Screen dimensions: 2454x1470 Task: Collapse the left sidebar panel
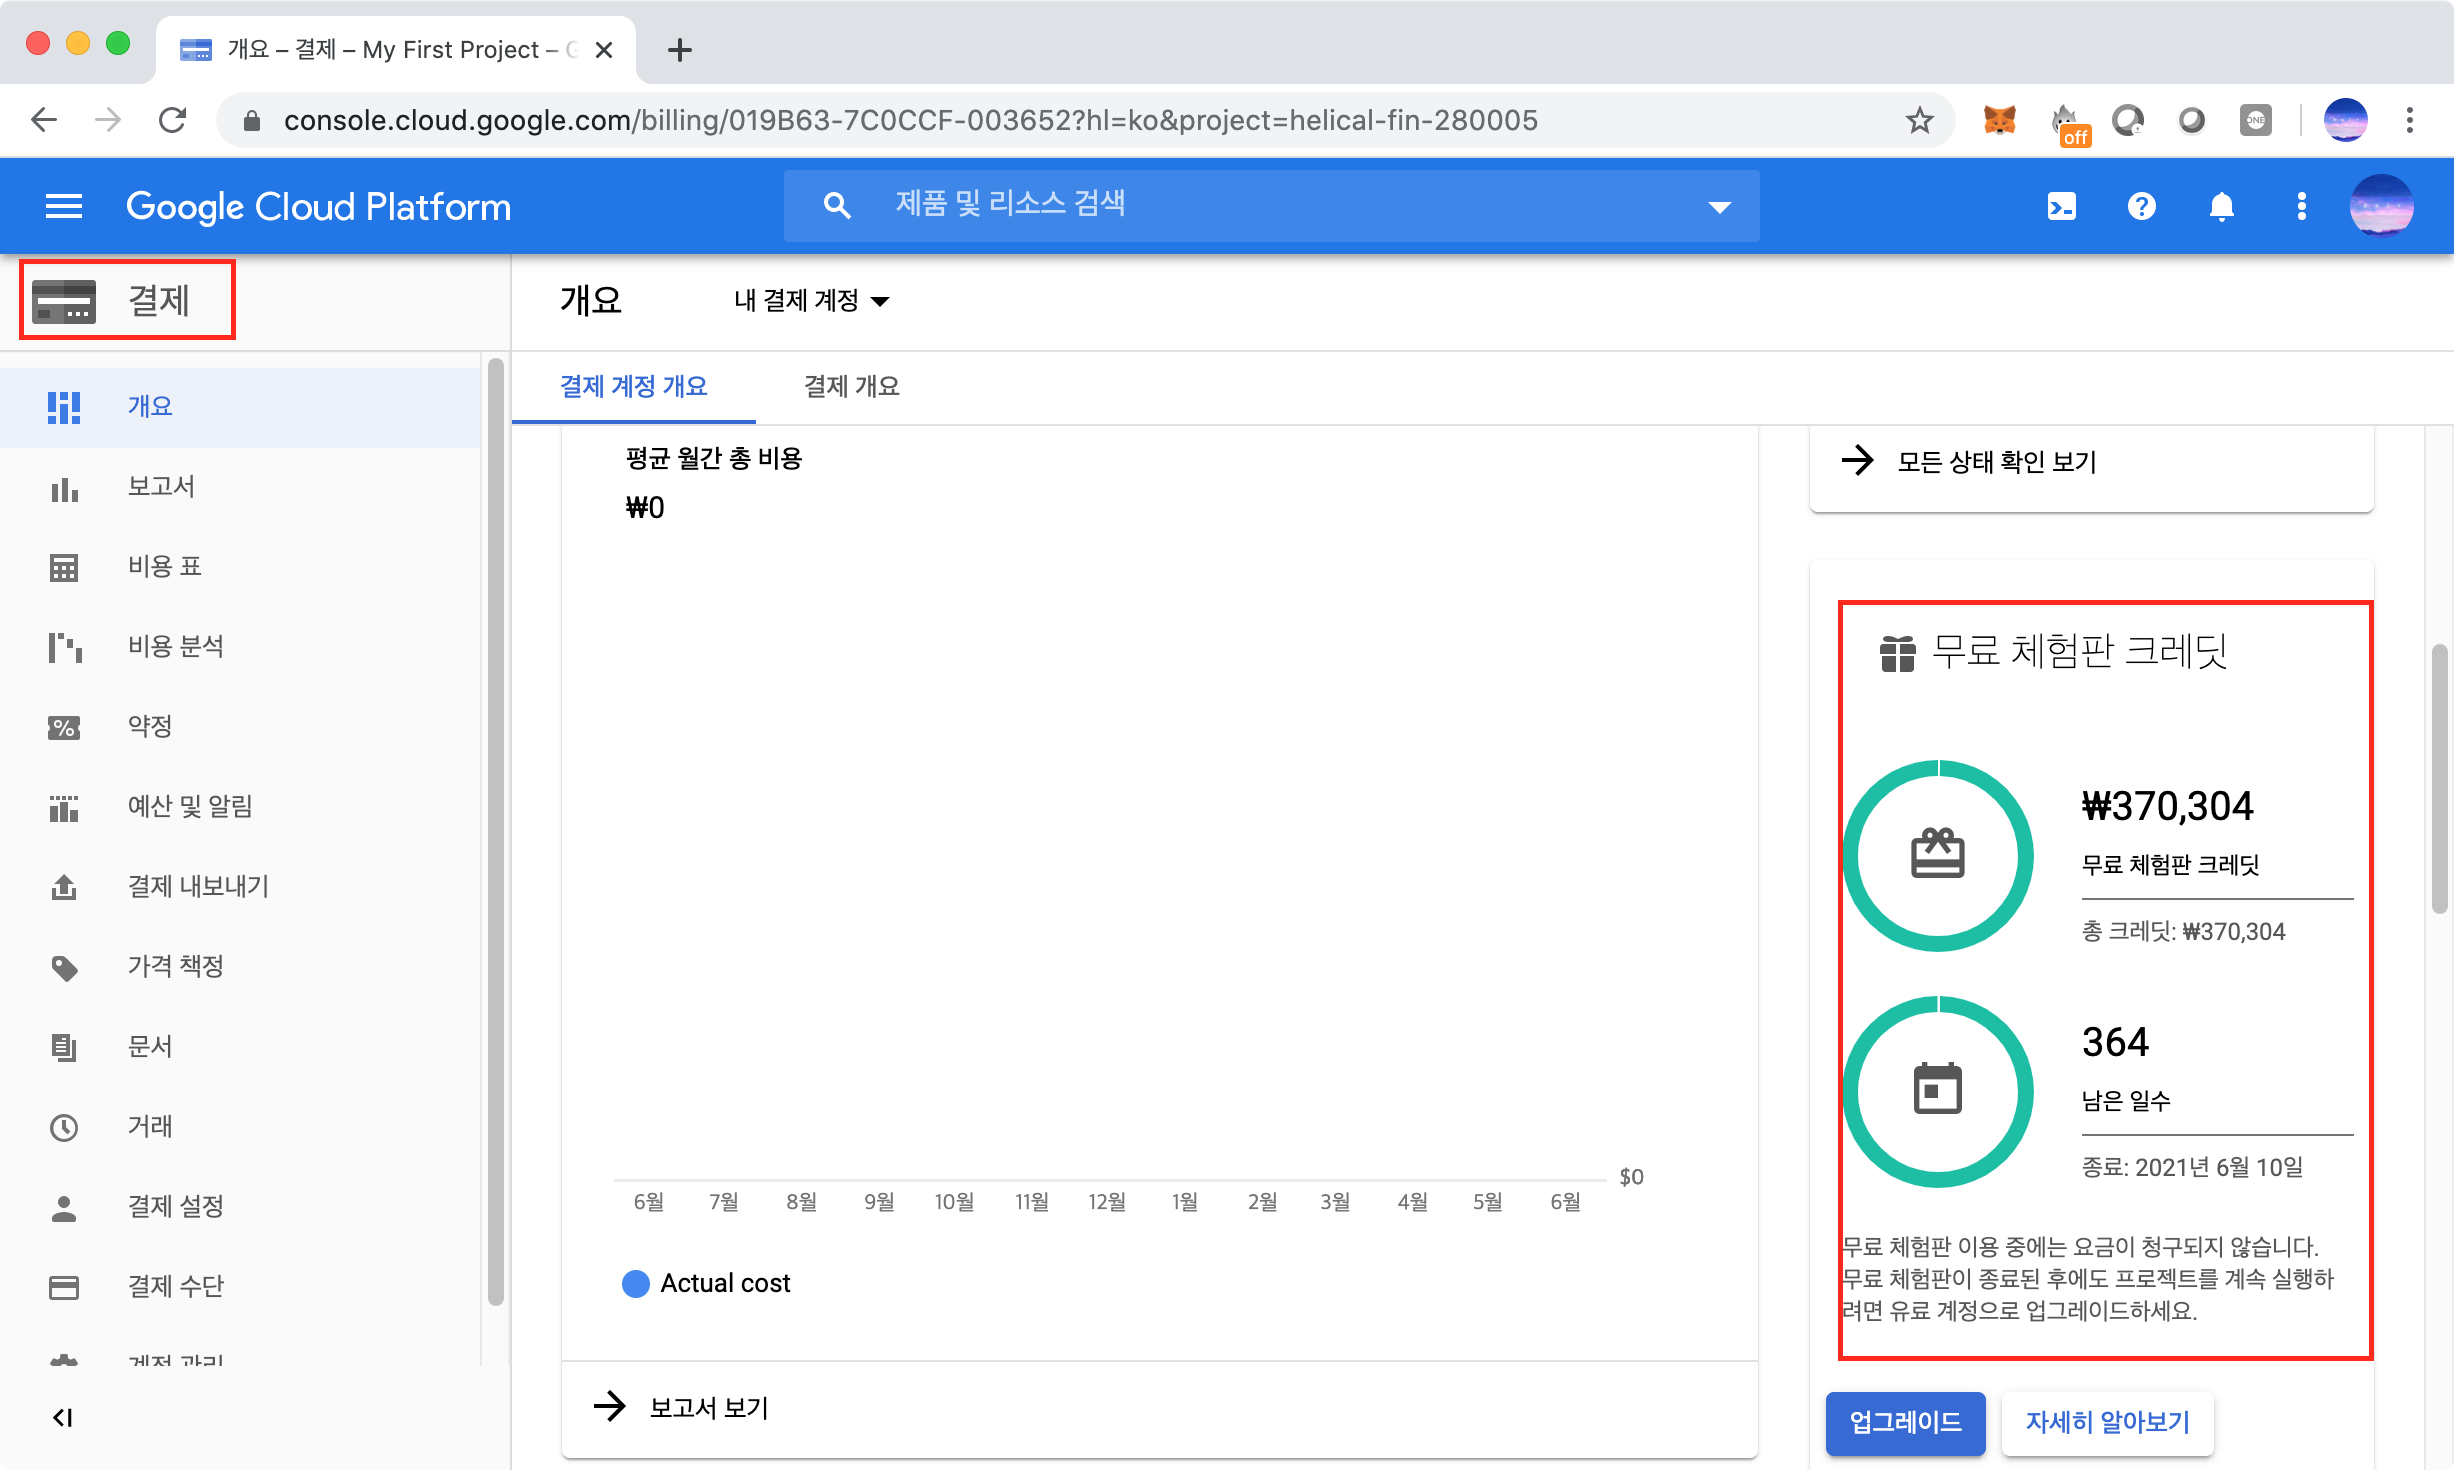[63, 1418]
